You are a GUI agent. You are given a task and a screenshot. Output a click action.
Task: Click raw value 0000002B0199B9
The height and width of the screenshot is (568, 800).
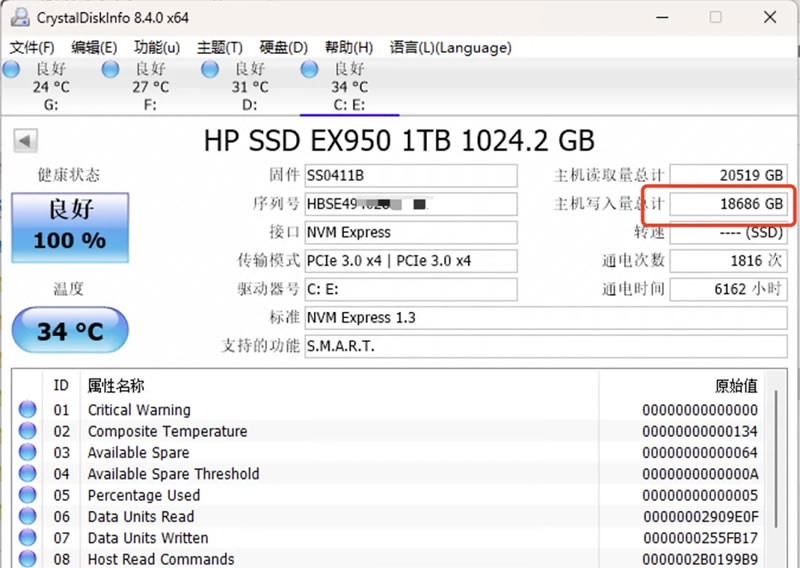pyautogui.click(x=701, y=559)
